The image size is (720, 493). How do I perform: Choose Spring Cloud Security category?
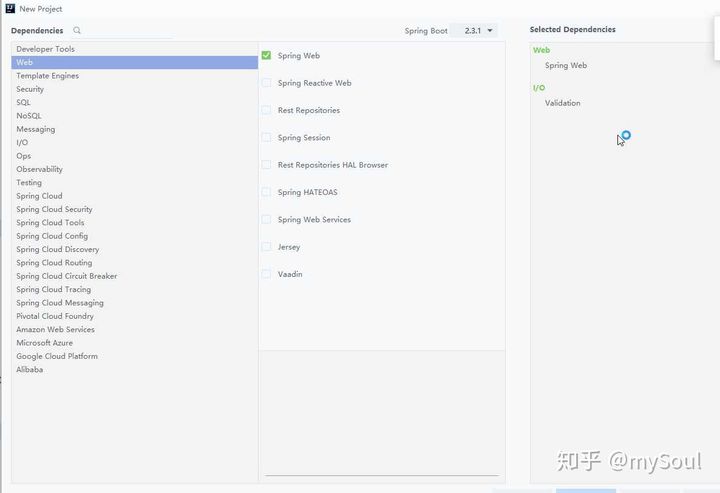pos(135,209)
